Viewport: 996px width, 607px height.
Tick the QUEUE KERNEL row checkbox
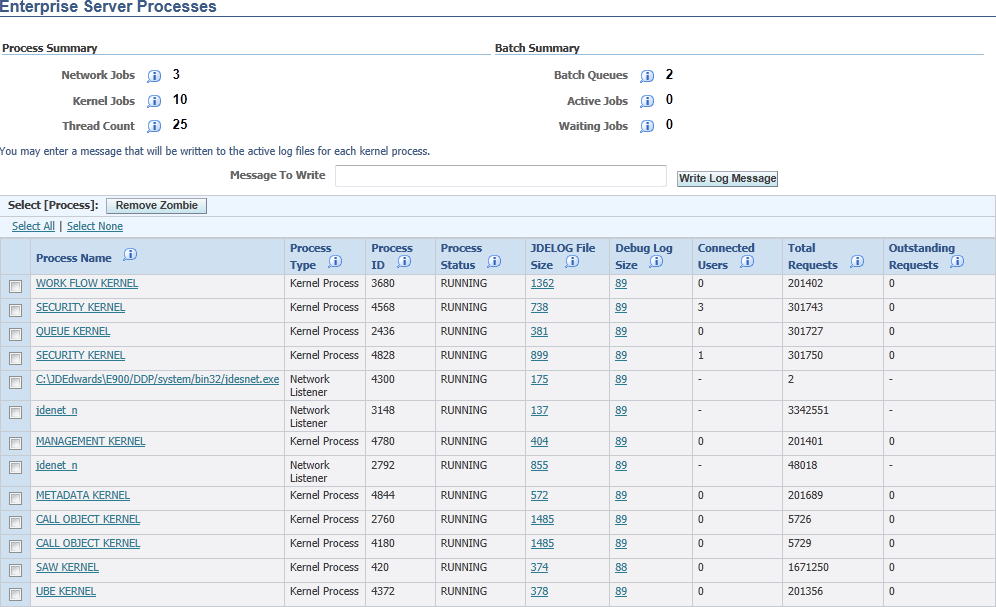(15, 335)
